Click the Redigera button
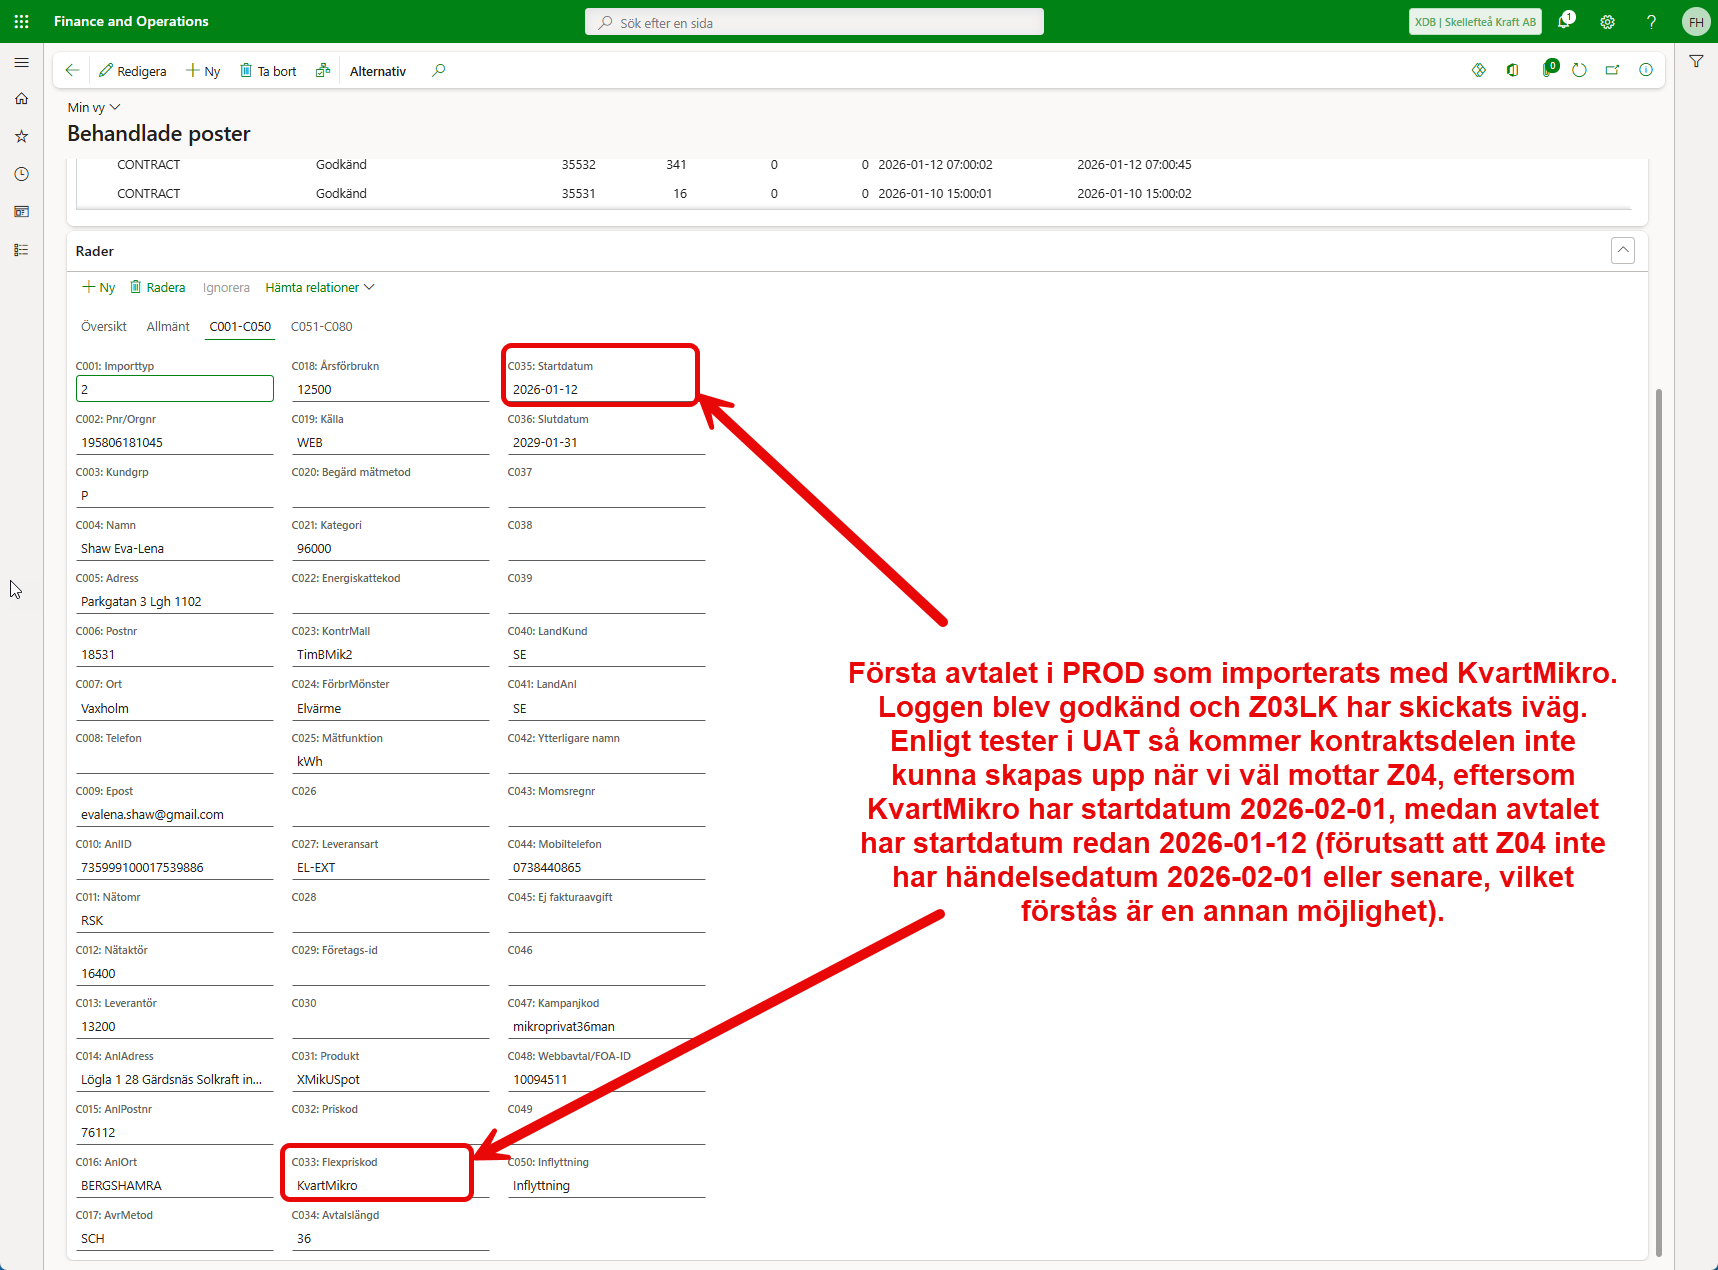Viewport: 1718px width, 1270px height. 133,71
